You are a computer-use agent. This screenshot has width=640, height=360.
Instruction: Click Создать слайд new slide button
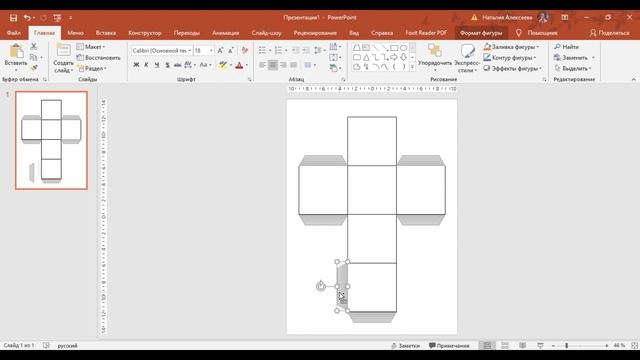(63, 58)
